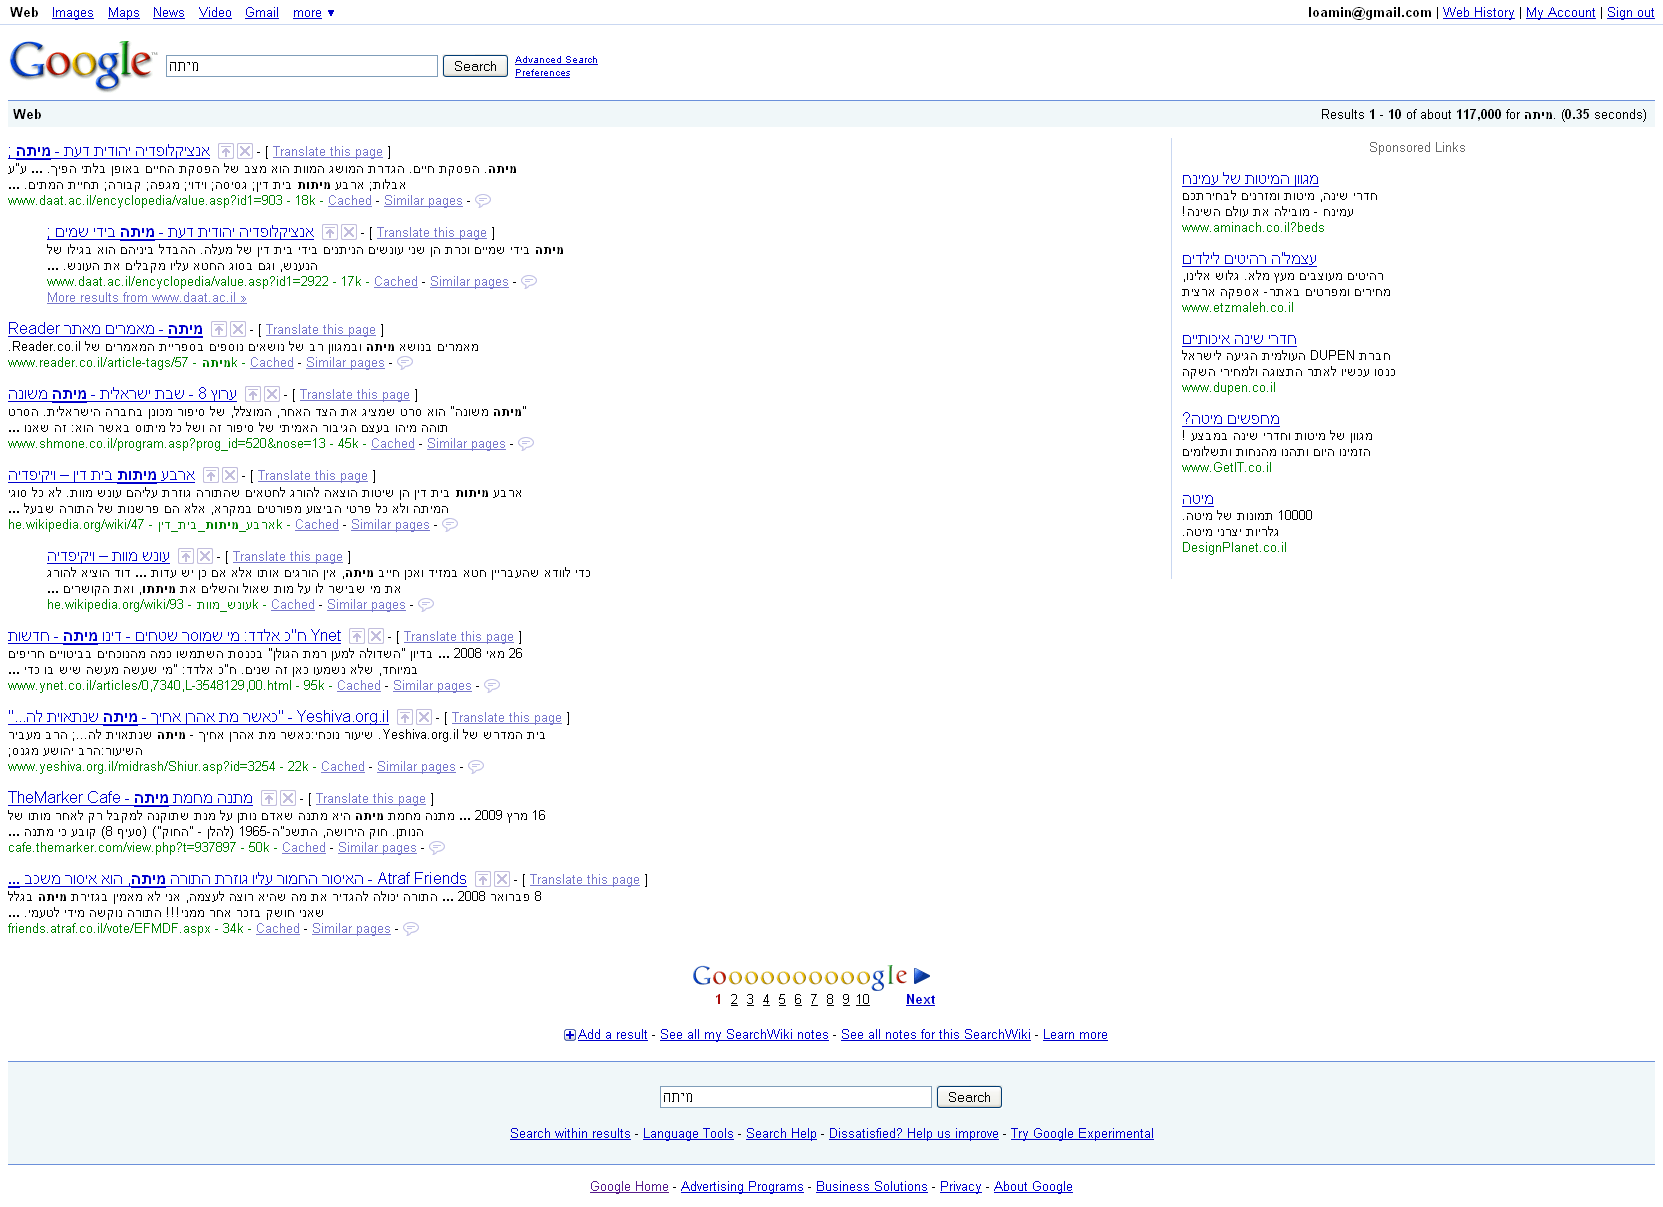Go to results page 5 in pagination
This screenshot has height=1207, width=1663.
click(782, 1000)
